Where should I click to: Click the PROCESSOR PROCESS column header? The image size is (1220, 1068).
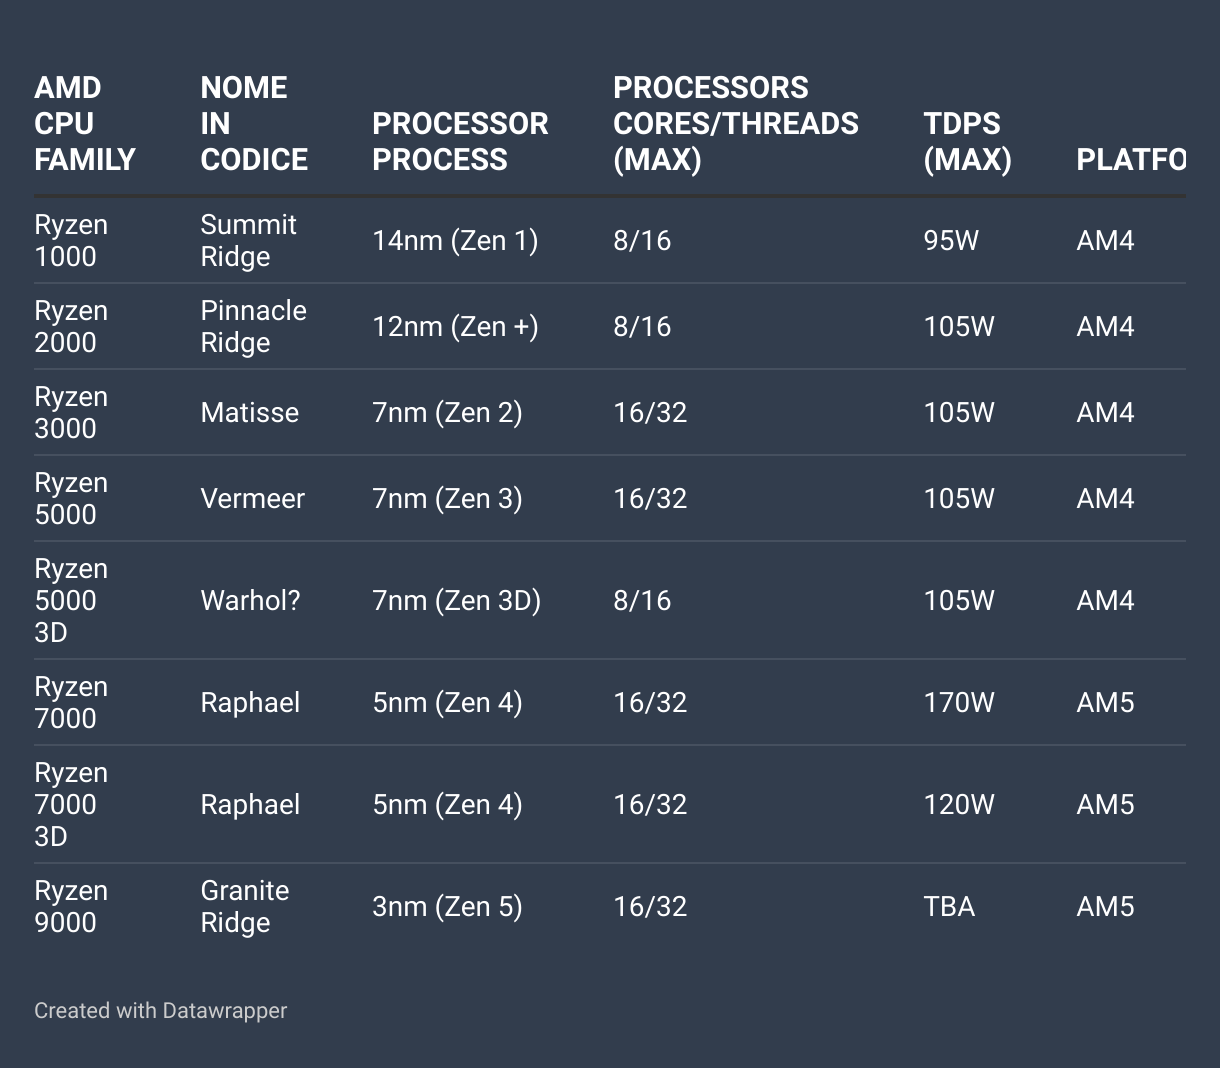460,141
